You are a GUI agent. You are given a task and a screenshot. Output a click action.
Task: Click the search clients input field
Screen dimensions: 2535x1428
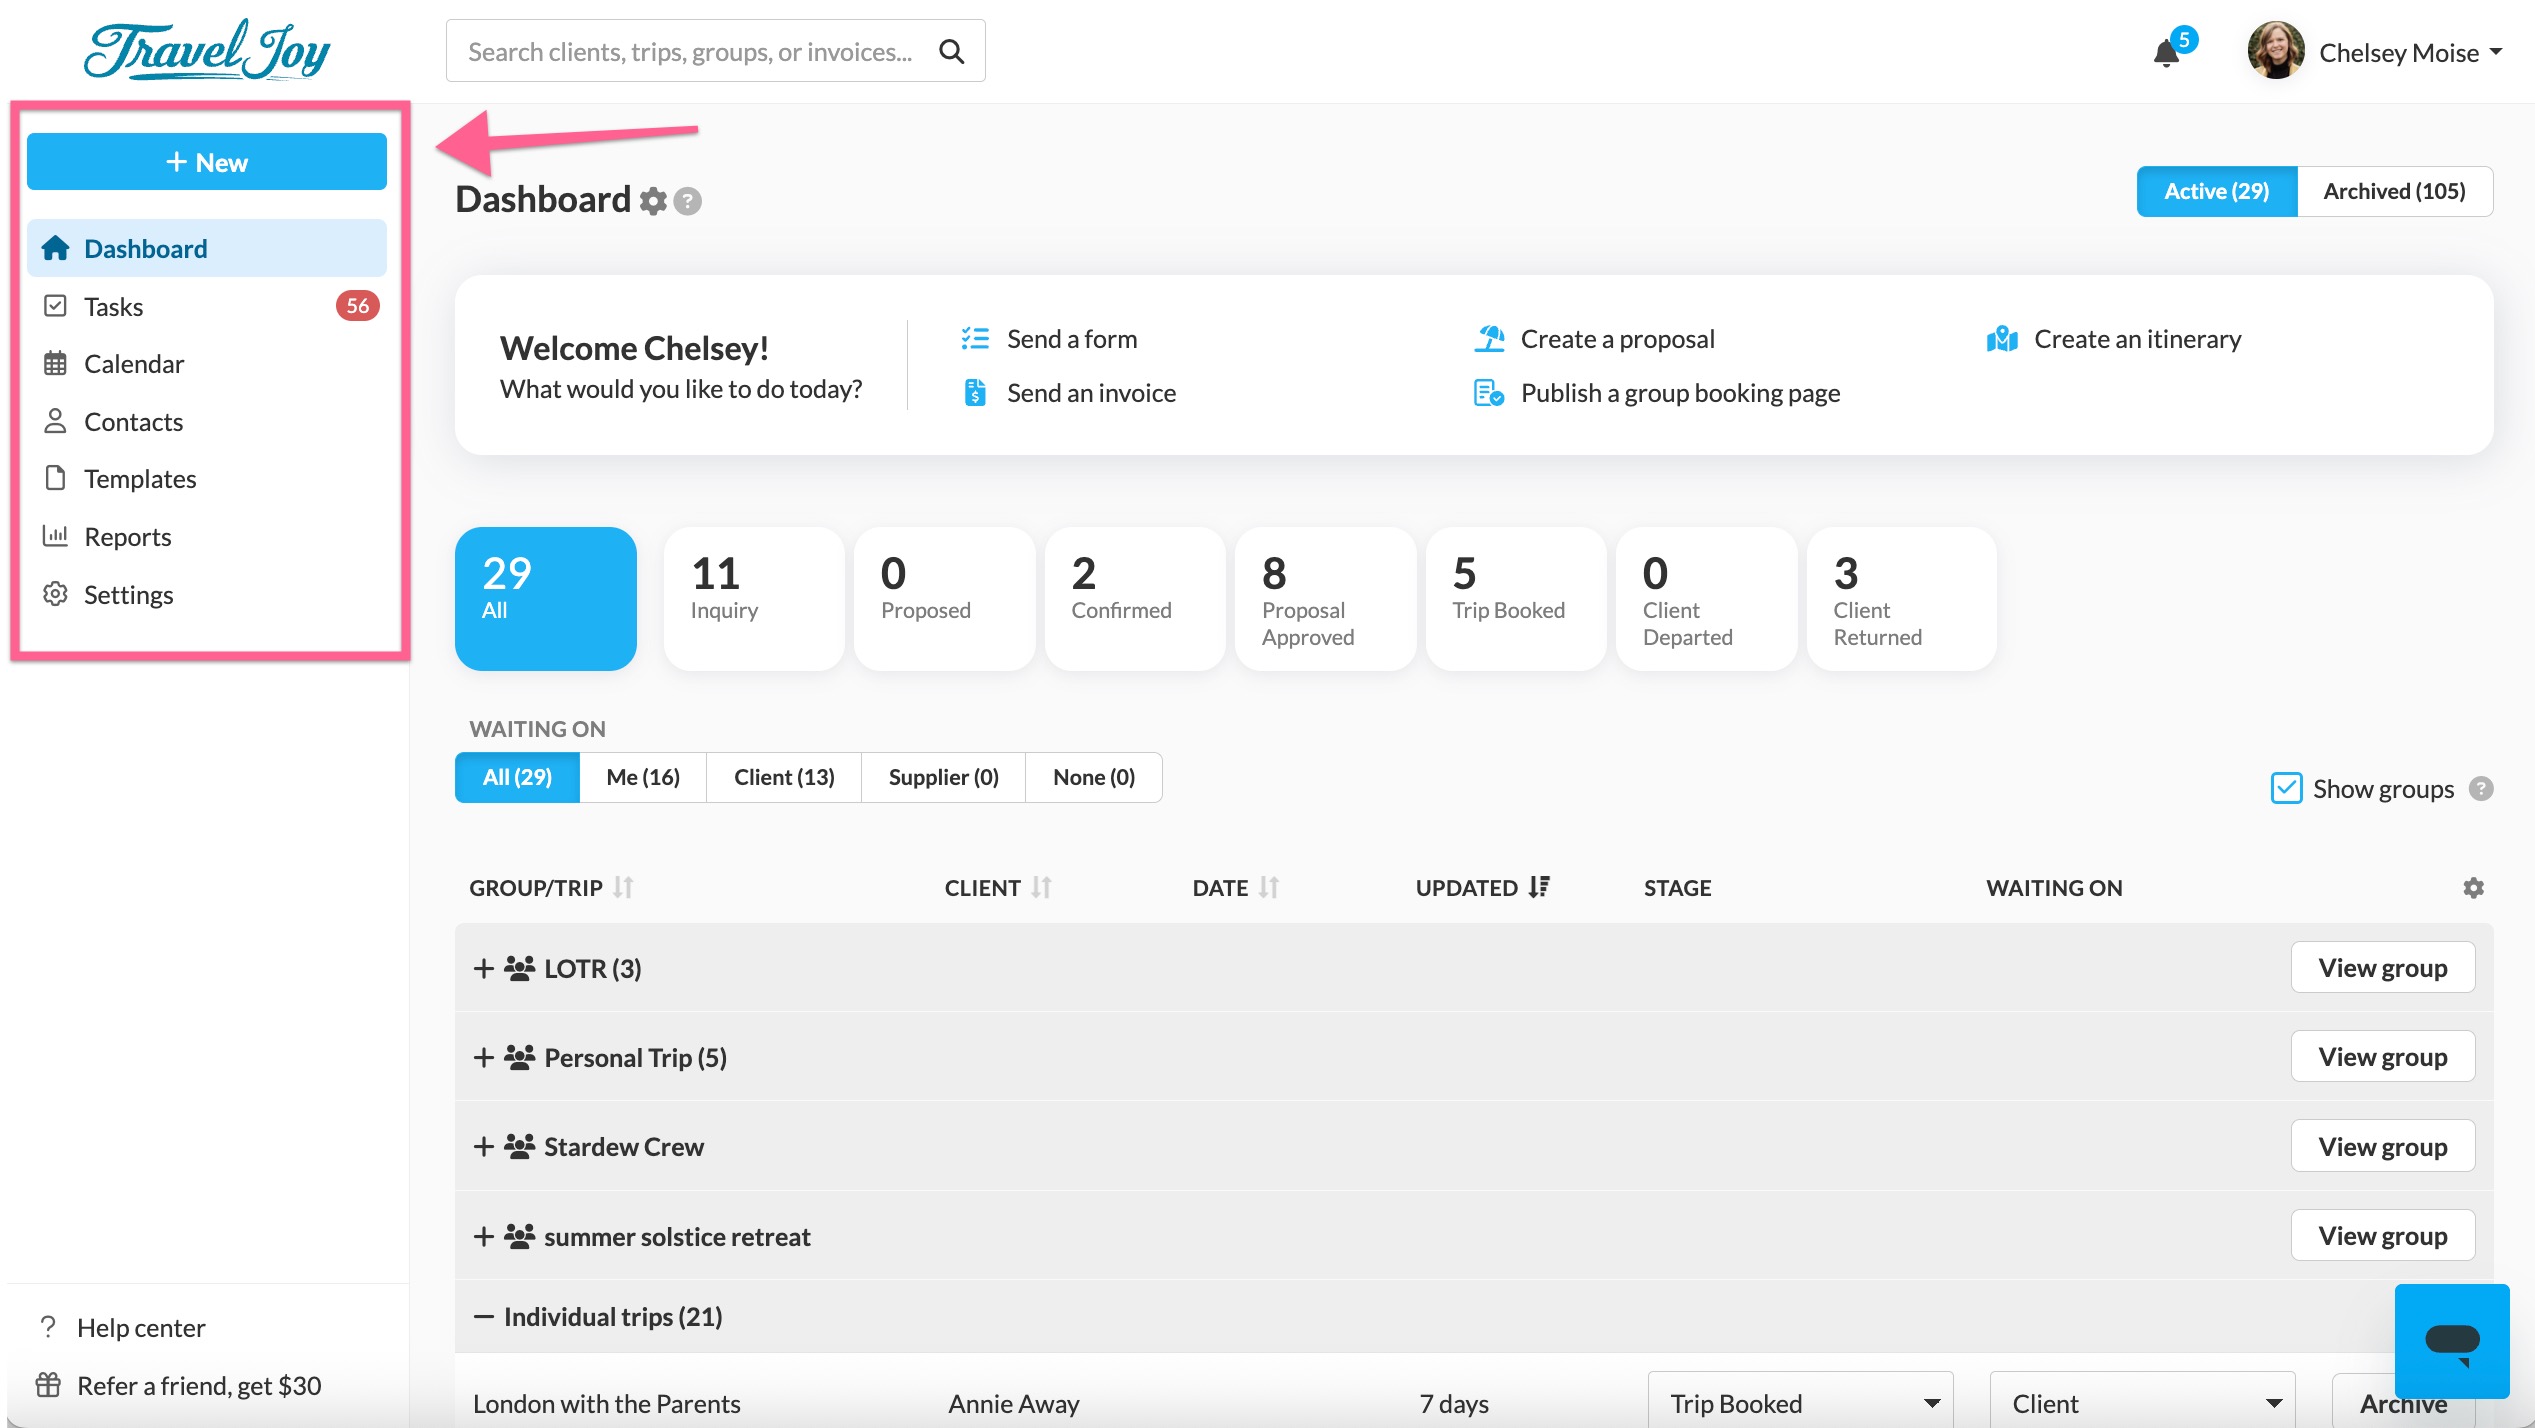[x=690, y=52]
